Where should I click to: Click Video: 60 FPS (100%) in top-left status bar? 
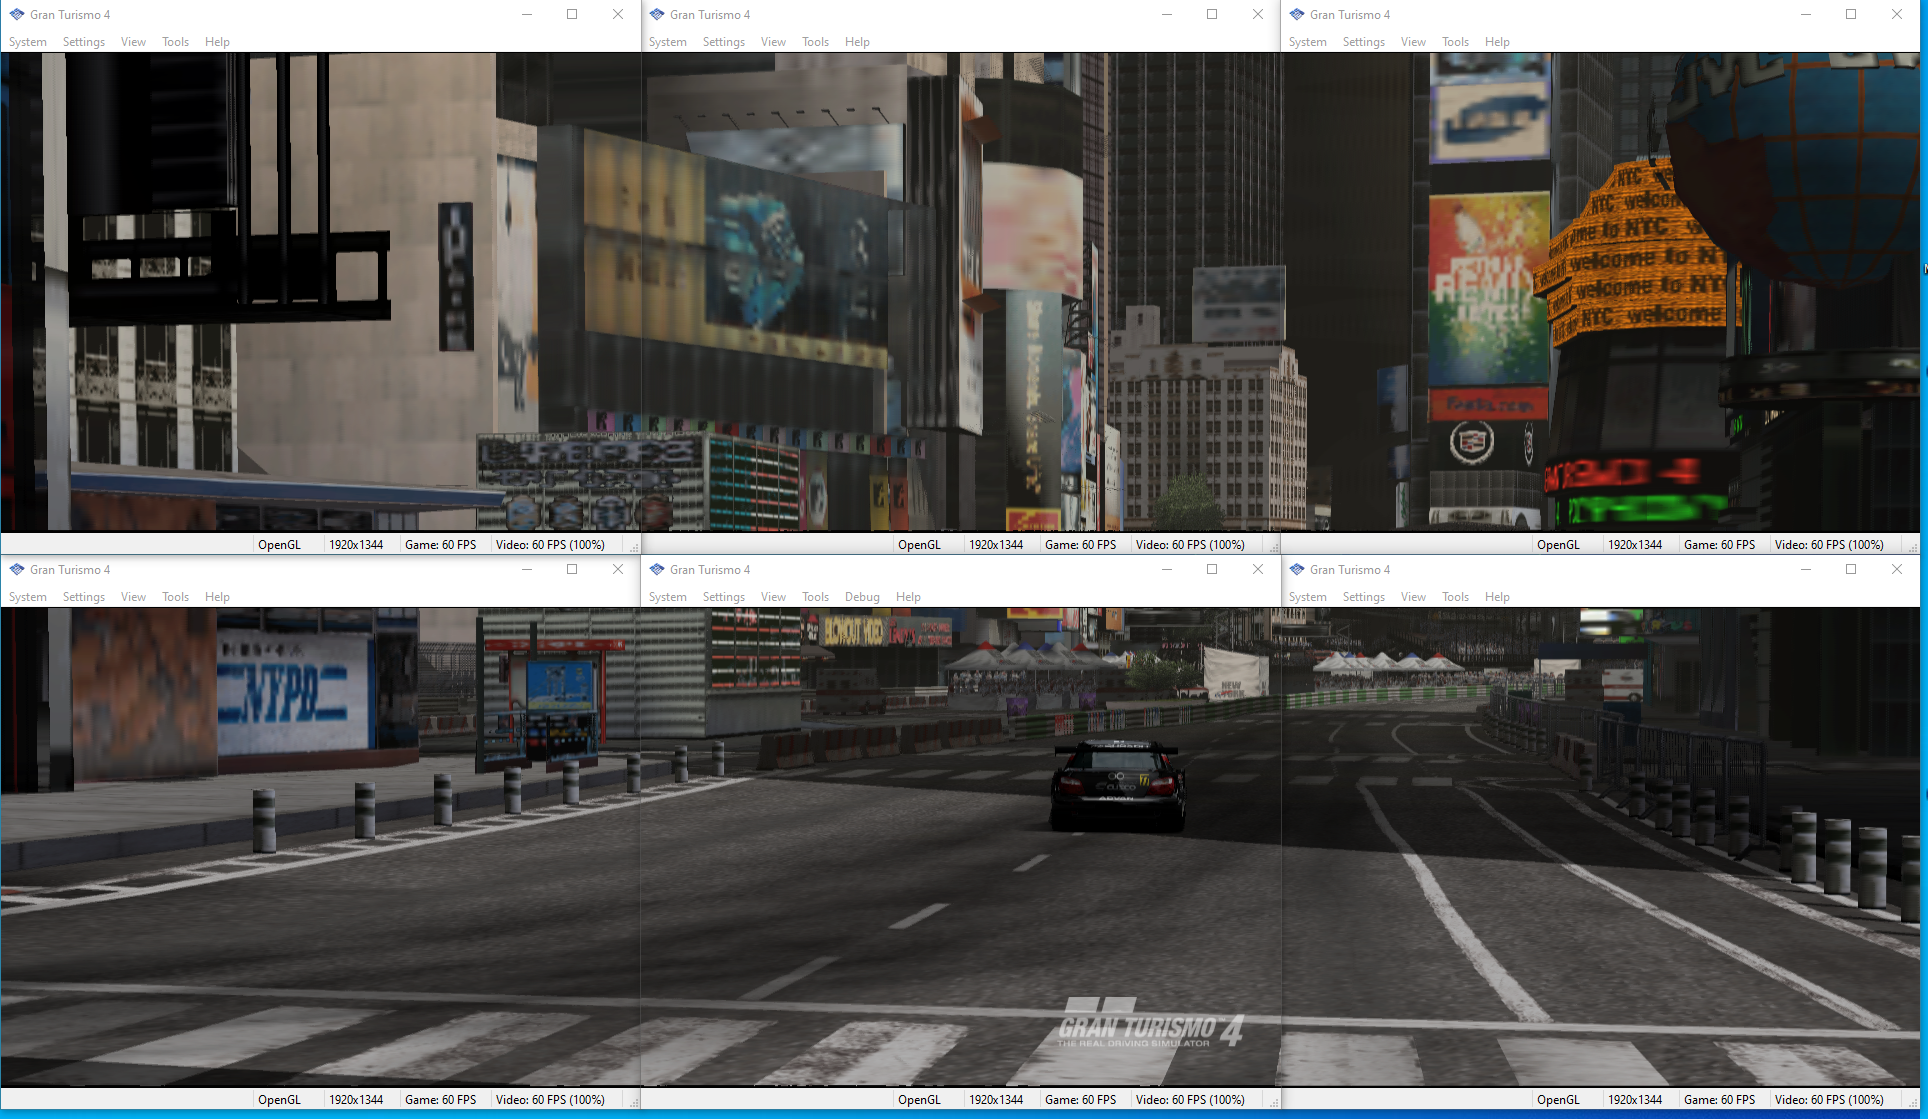coord(550,545)
